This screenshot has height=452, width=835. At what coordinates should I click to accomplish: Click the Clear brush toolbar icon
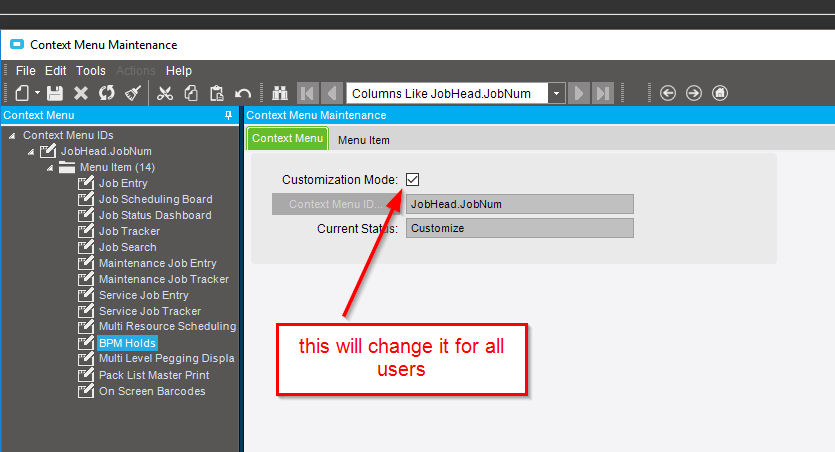(x=133, y=93)
